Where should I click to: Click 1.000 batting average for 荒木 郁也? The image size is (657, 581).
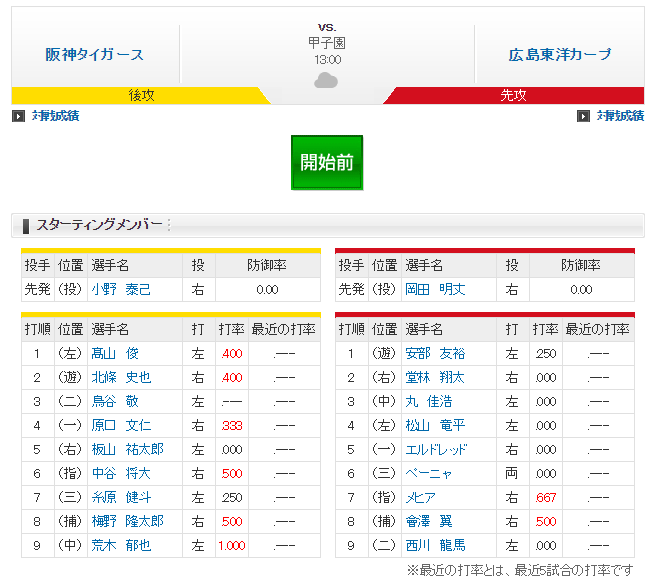click(232, 545)
